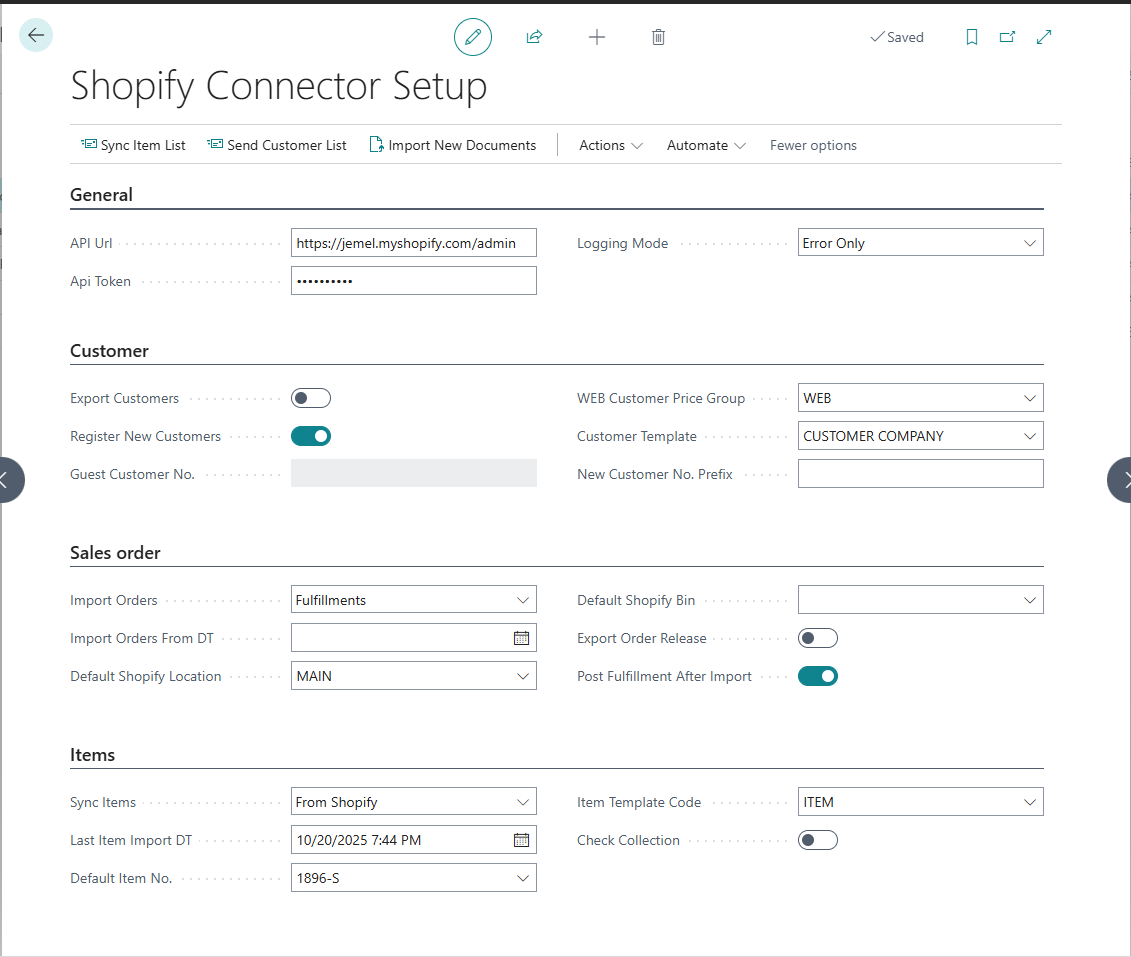The height and width of the screenshot is (957, 1131).
Task: Click Sync Item List button
Action: click(133, 145)
